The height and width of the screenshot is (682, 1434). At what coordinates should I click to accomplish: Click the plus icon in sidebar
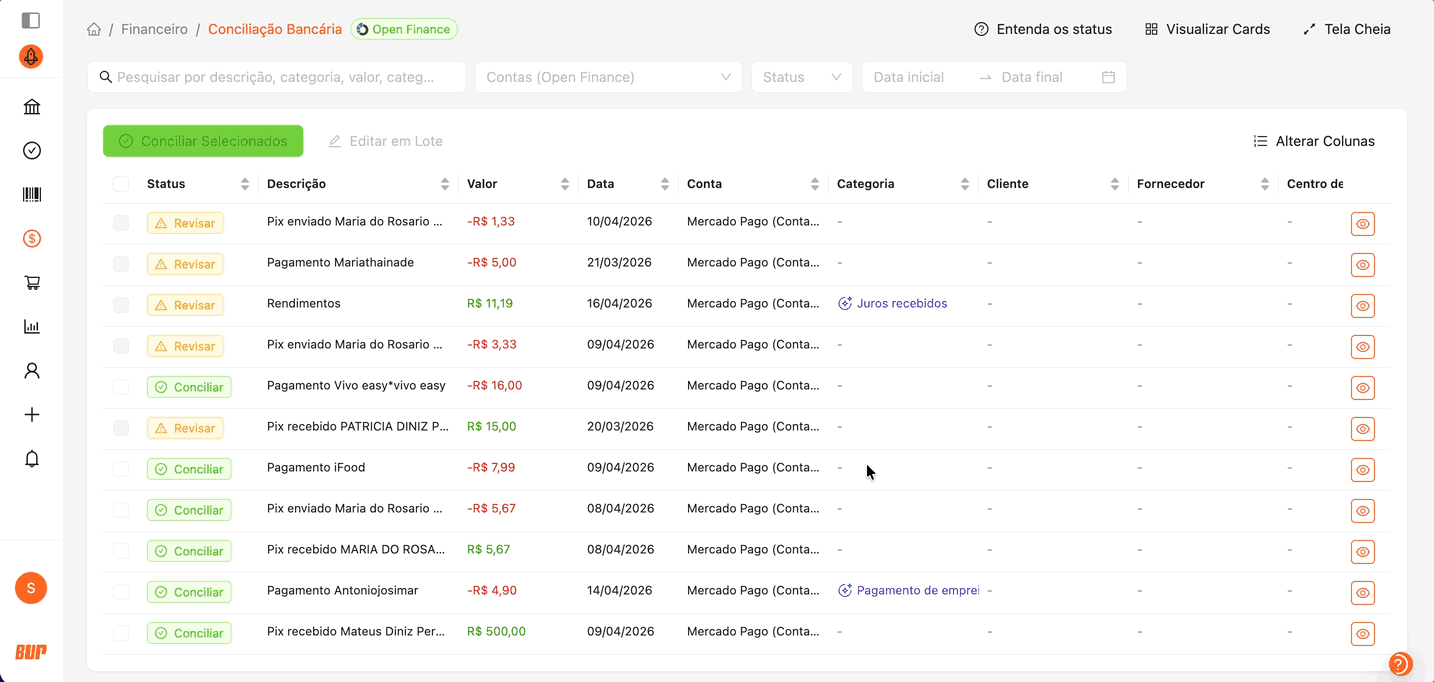pyautogui.click(x=32, y=415)
